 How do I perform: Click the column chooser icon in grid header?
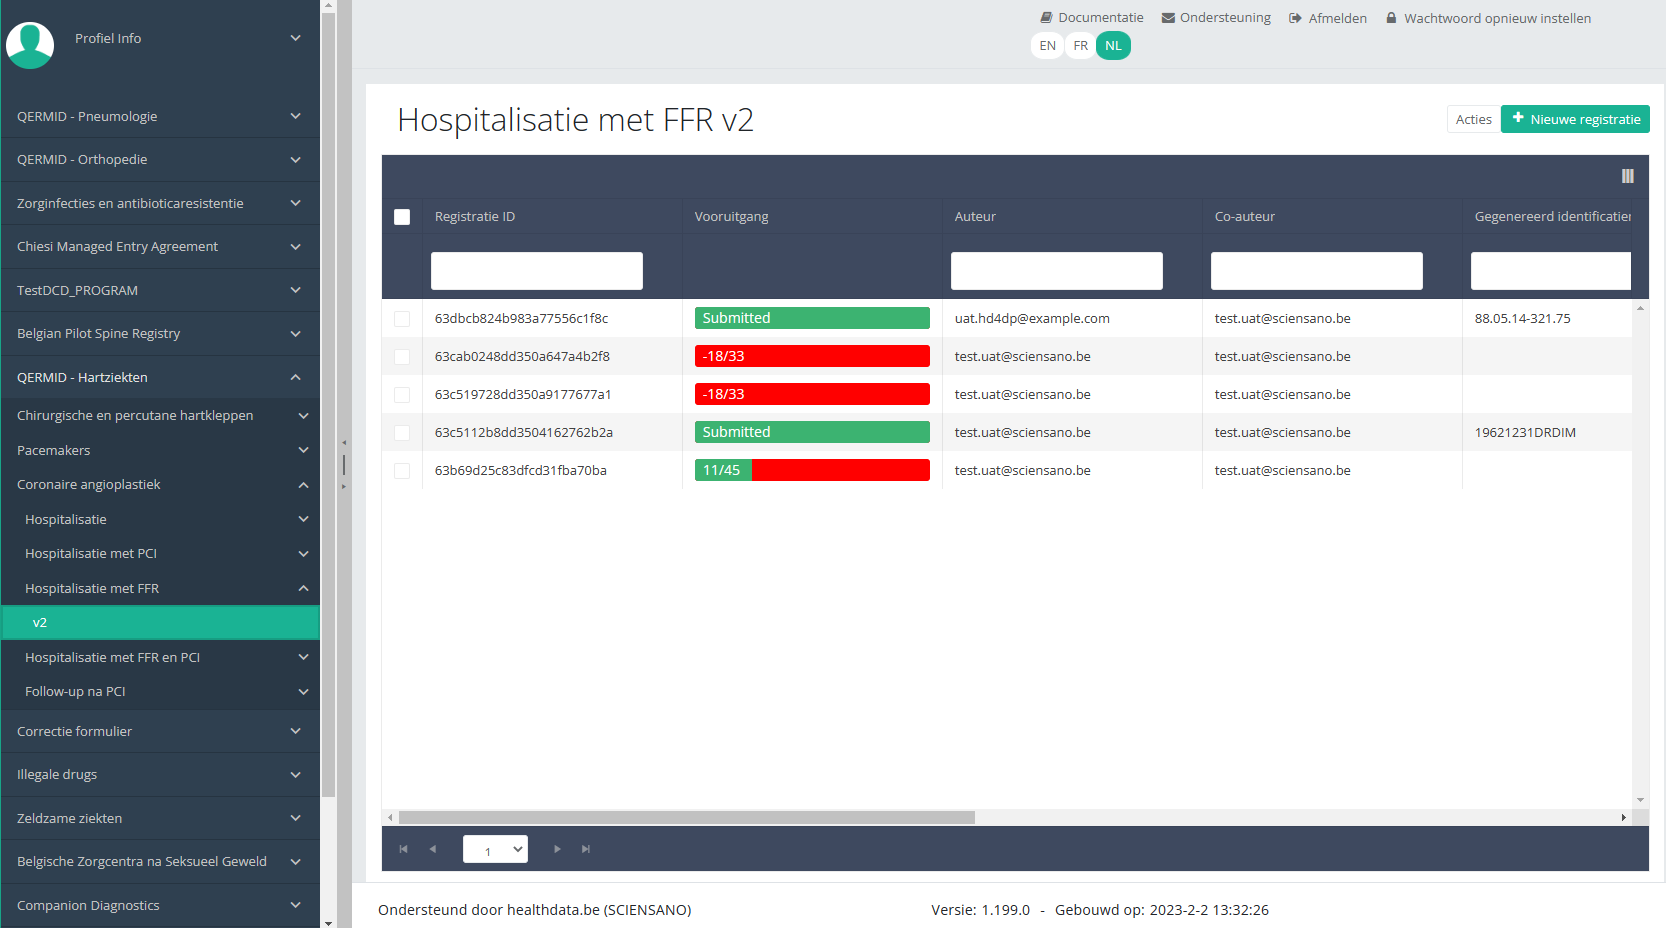pyautogui.click(x=1627, y=176)
